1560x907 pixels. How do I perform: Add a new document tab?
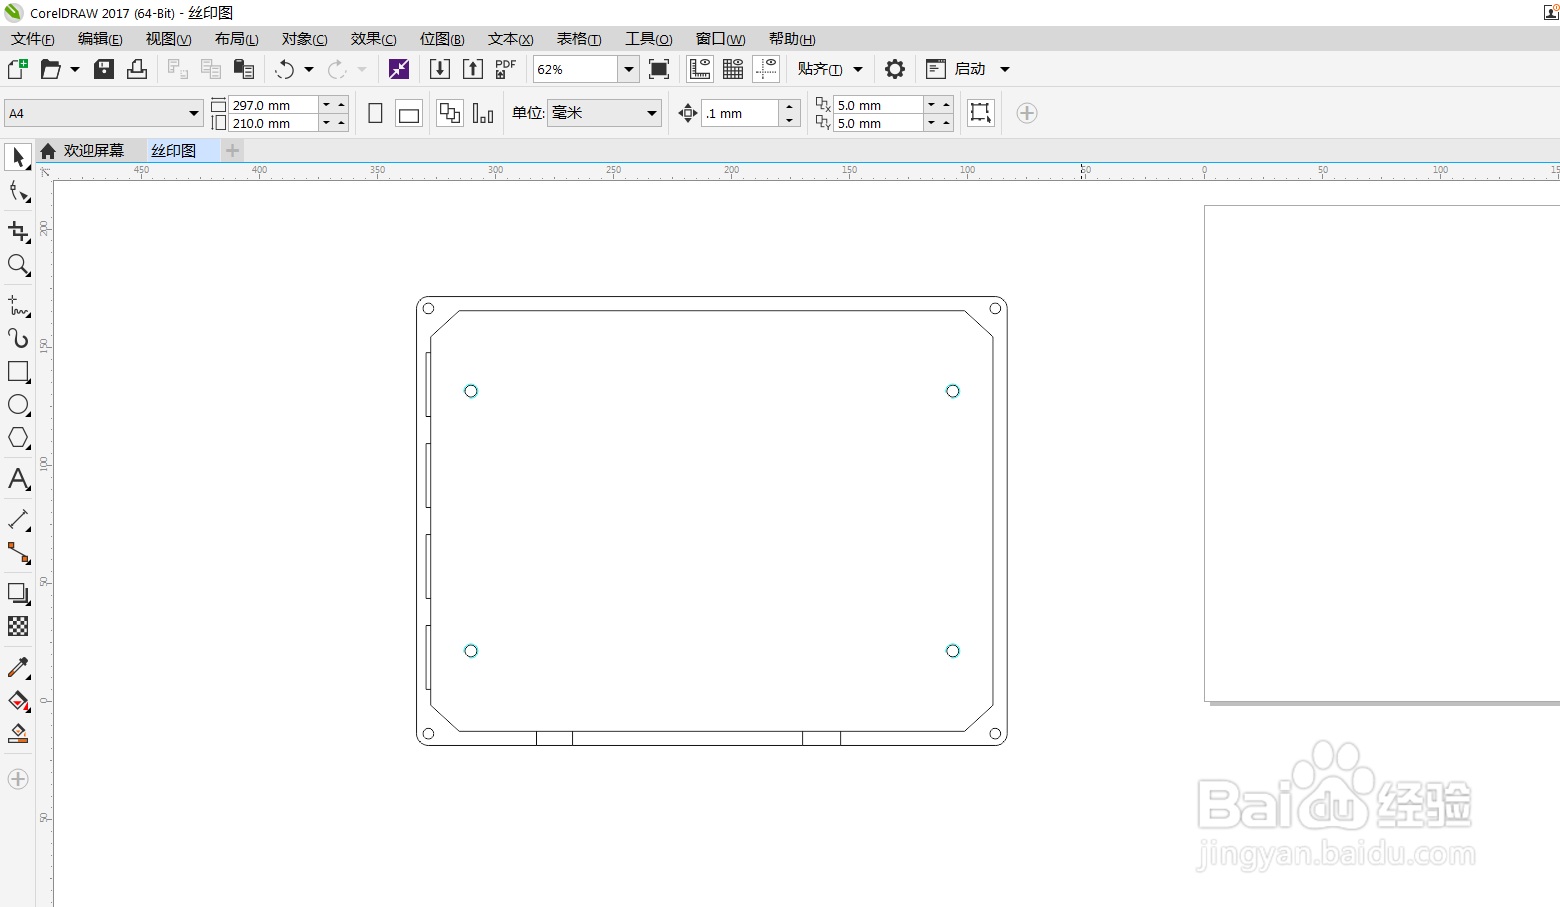233,150
